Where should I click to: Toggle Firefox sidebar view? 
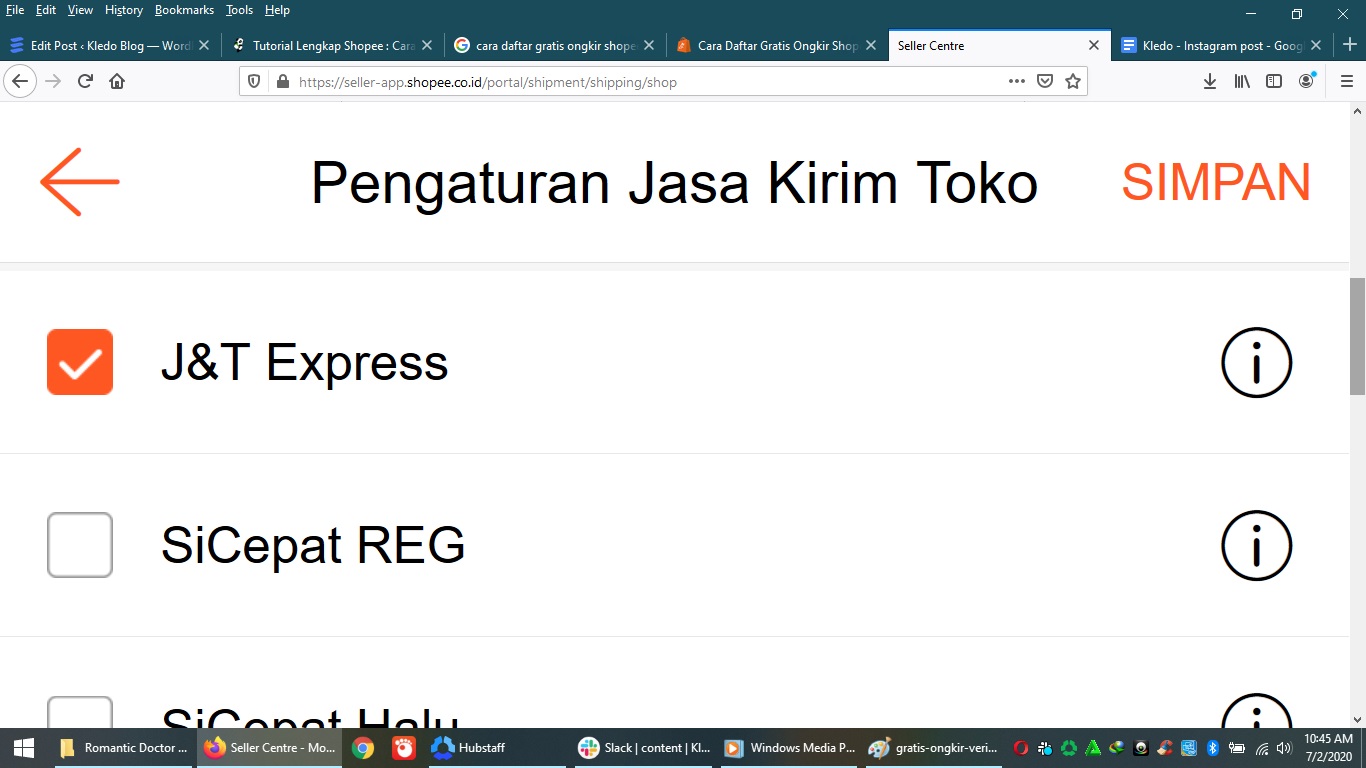pos(1274,81)
